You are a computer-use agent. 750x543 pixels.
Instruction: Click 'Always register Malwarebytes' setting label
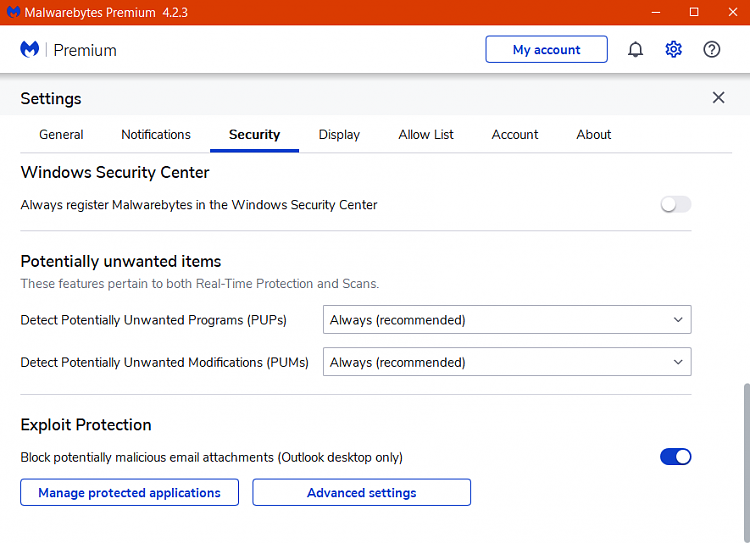pyautogui.click(x=199, y=205)
